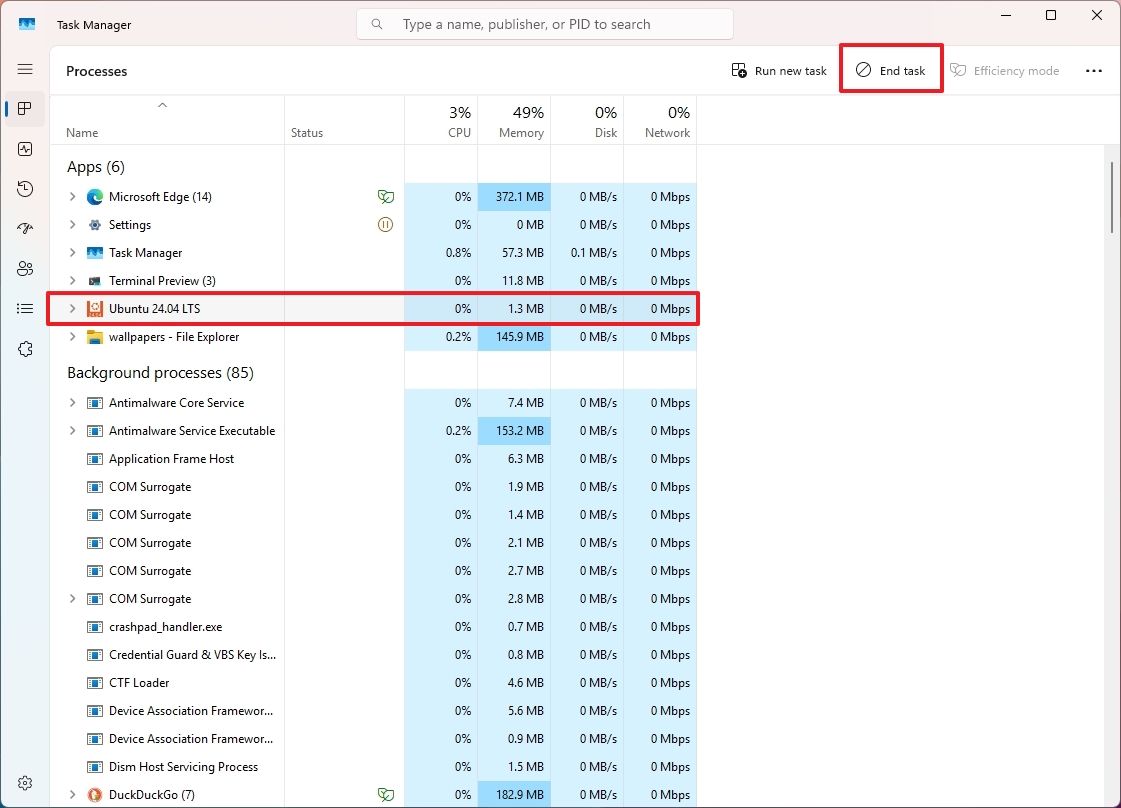Switch to the App history view
Screen dimensions: 1121x808
(x=25, y=188)
